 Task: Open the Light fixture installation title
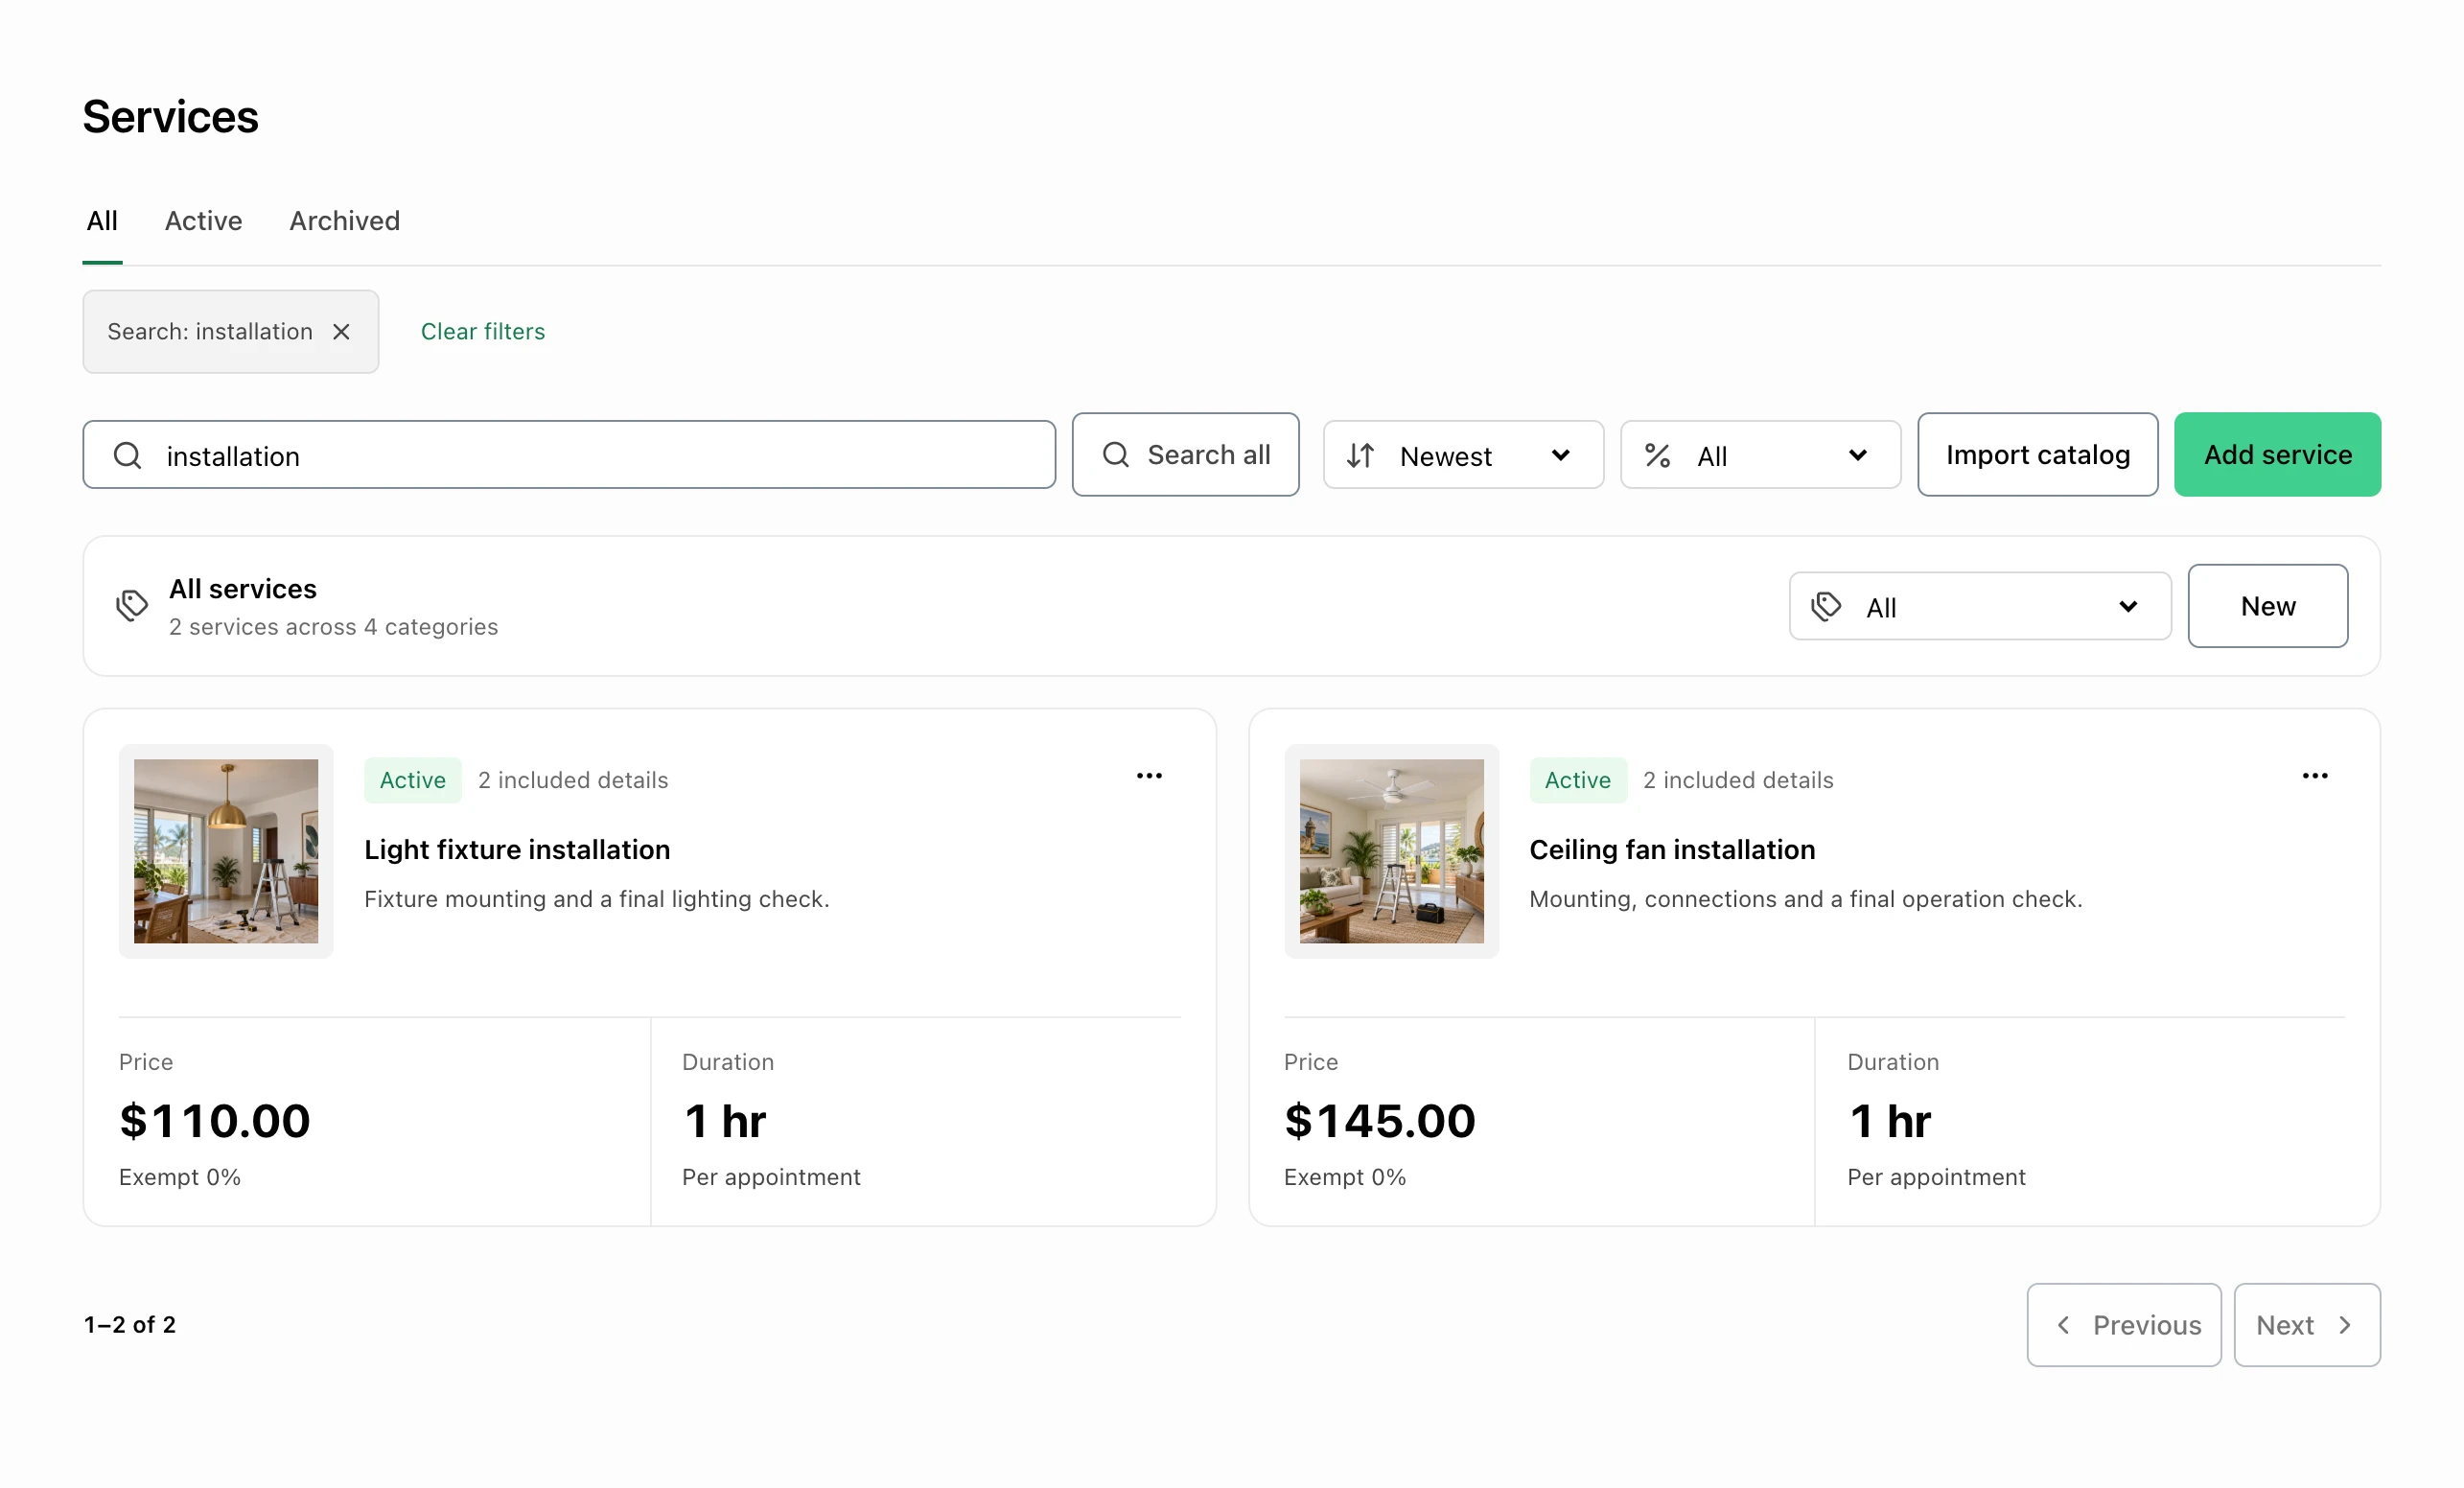(x=517, y=849)
